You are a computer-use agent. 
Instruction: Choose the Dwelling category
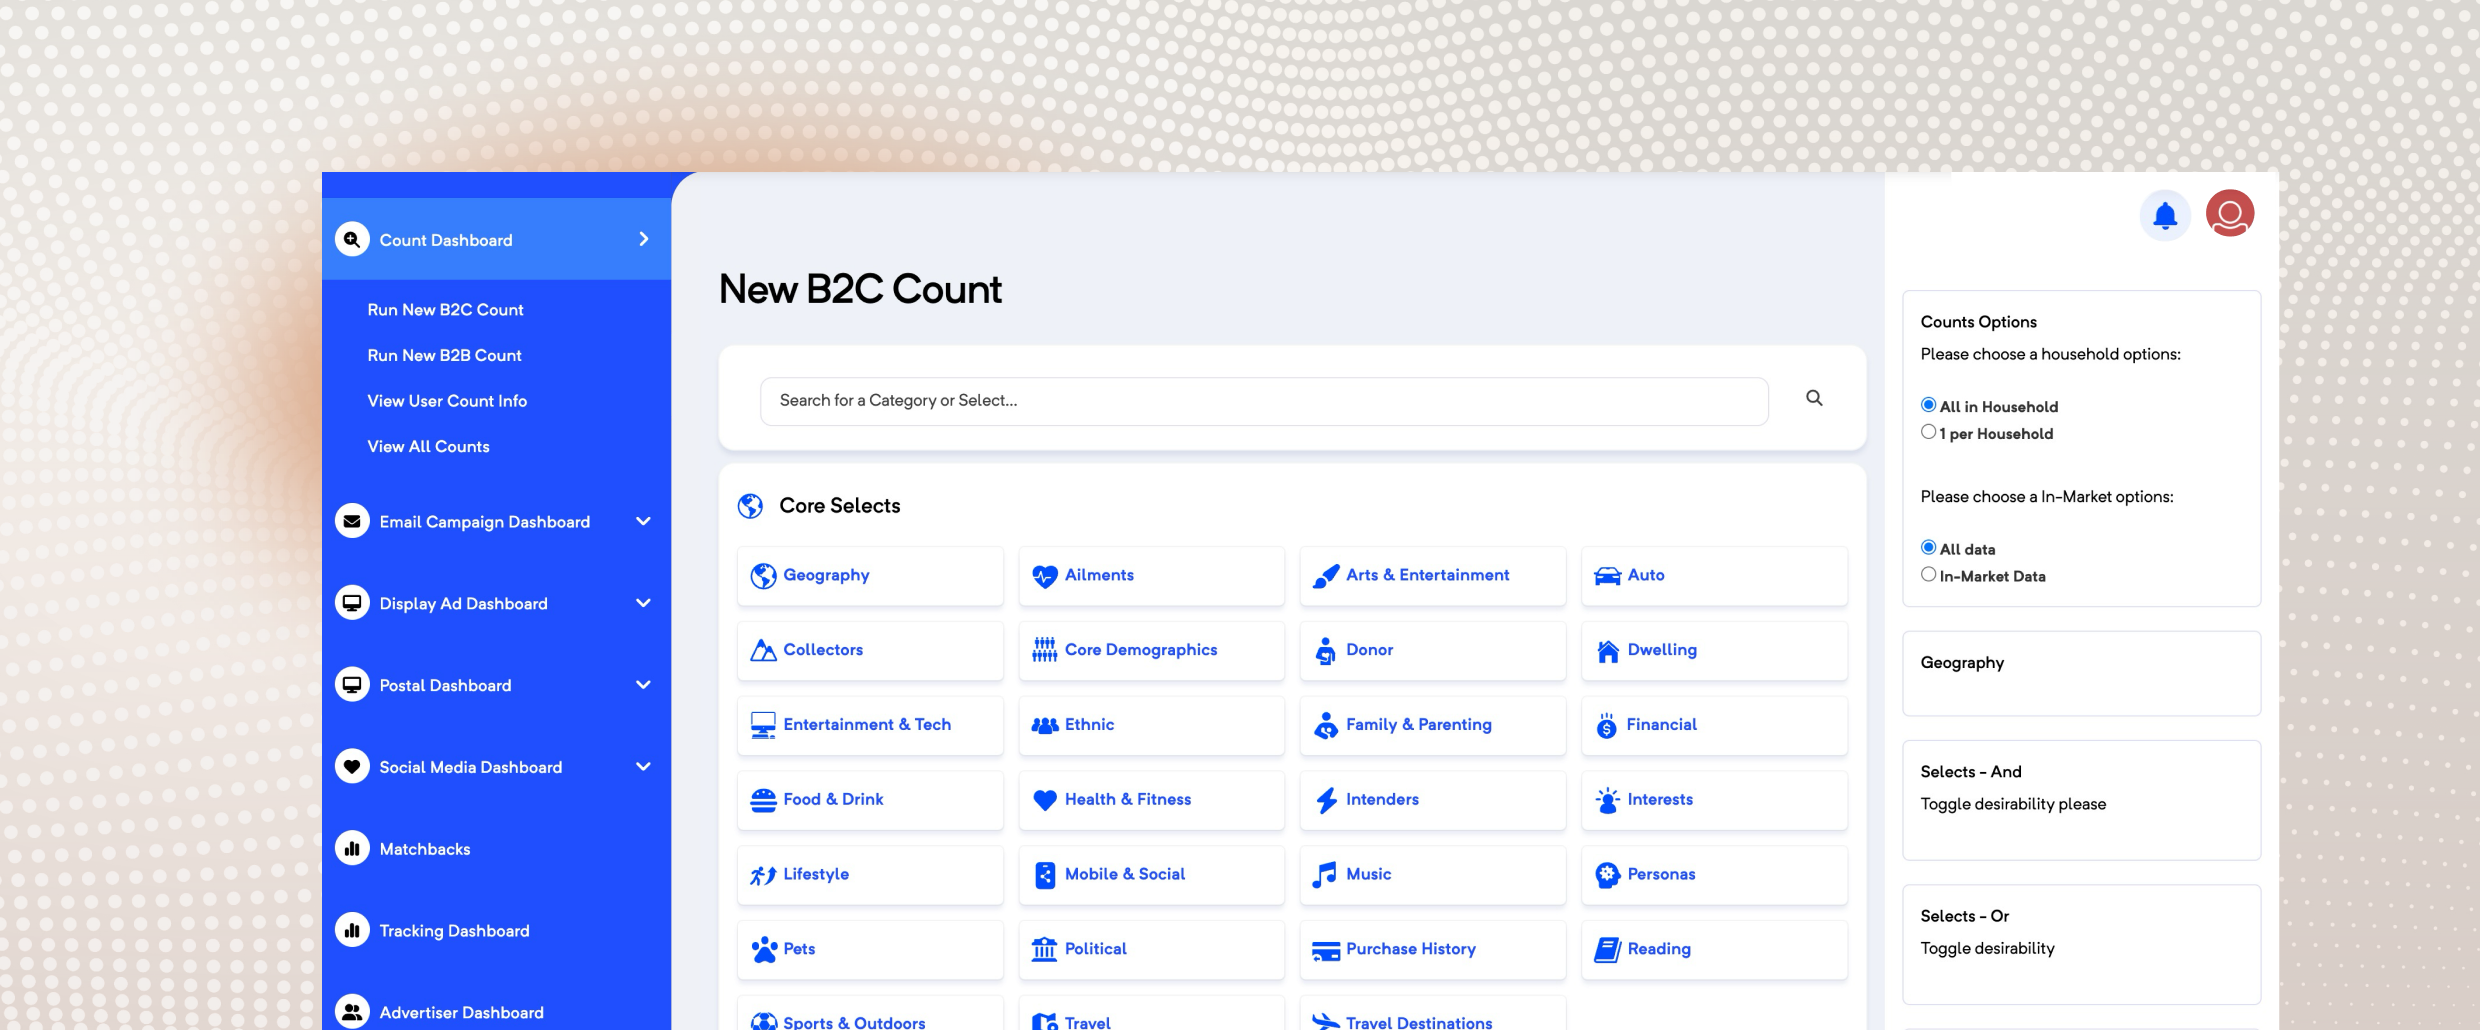(x=1714, y=650)
